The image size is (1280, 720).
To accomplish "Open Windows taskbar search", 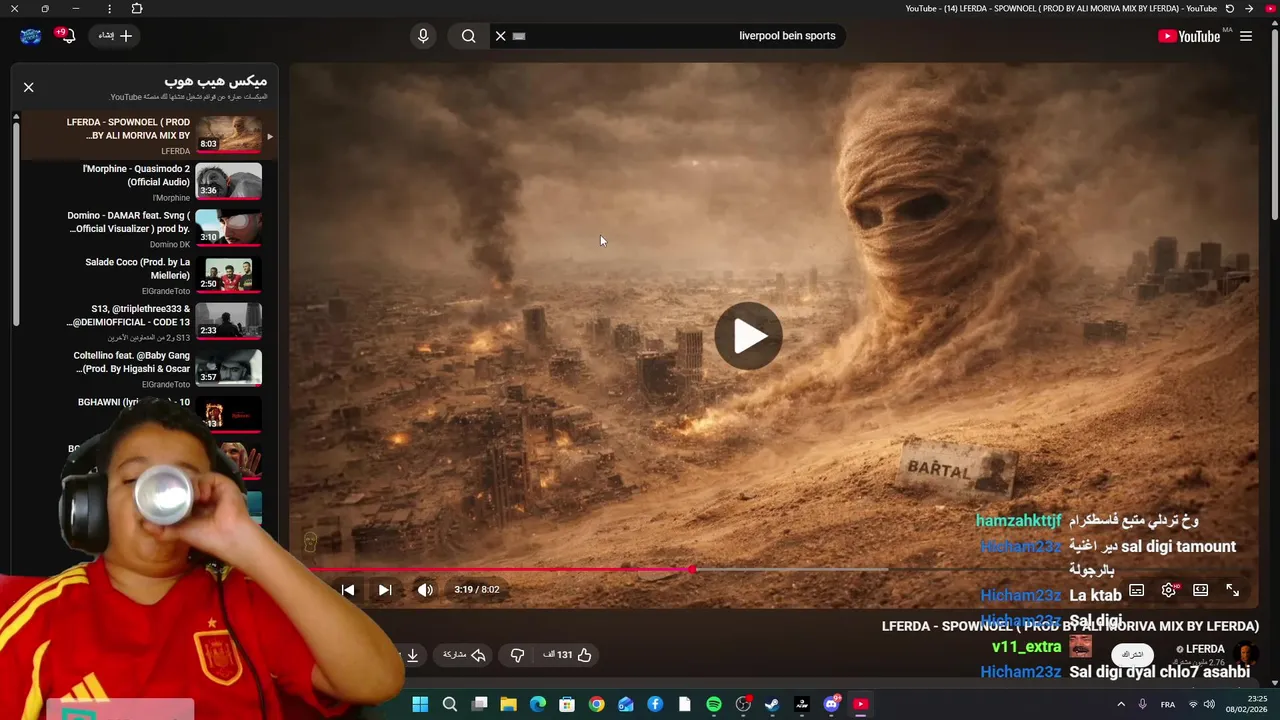I will click(x=450, y=704).
